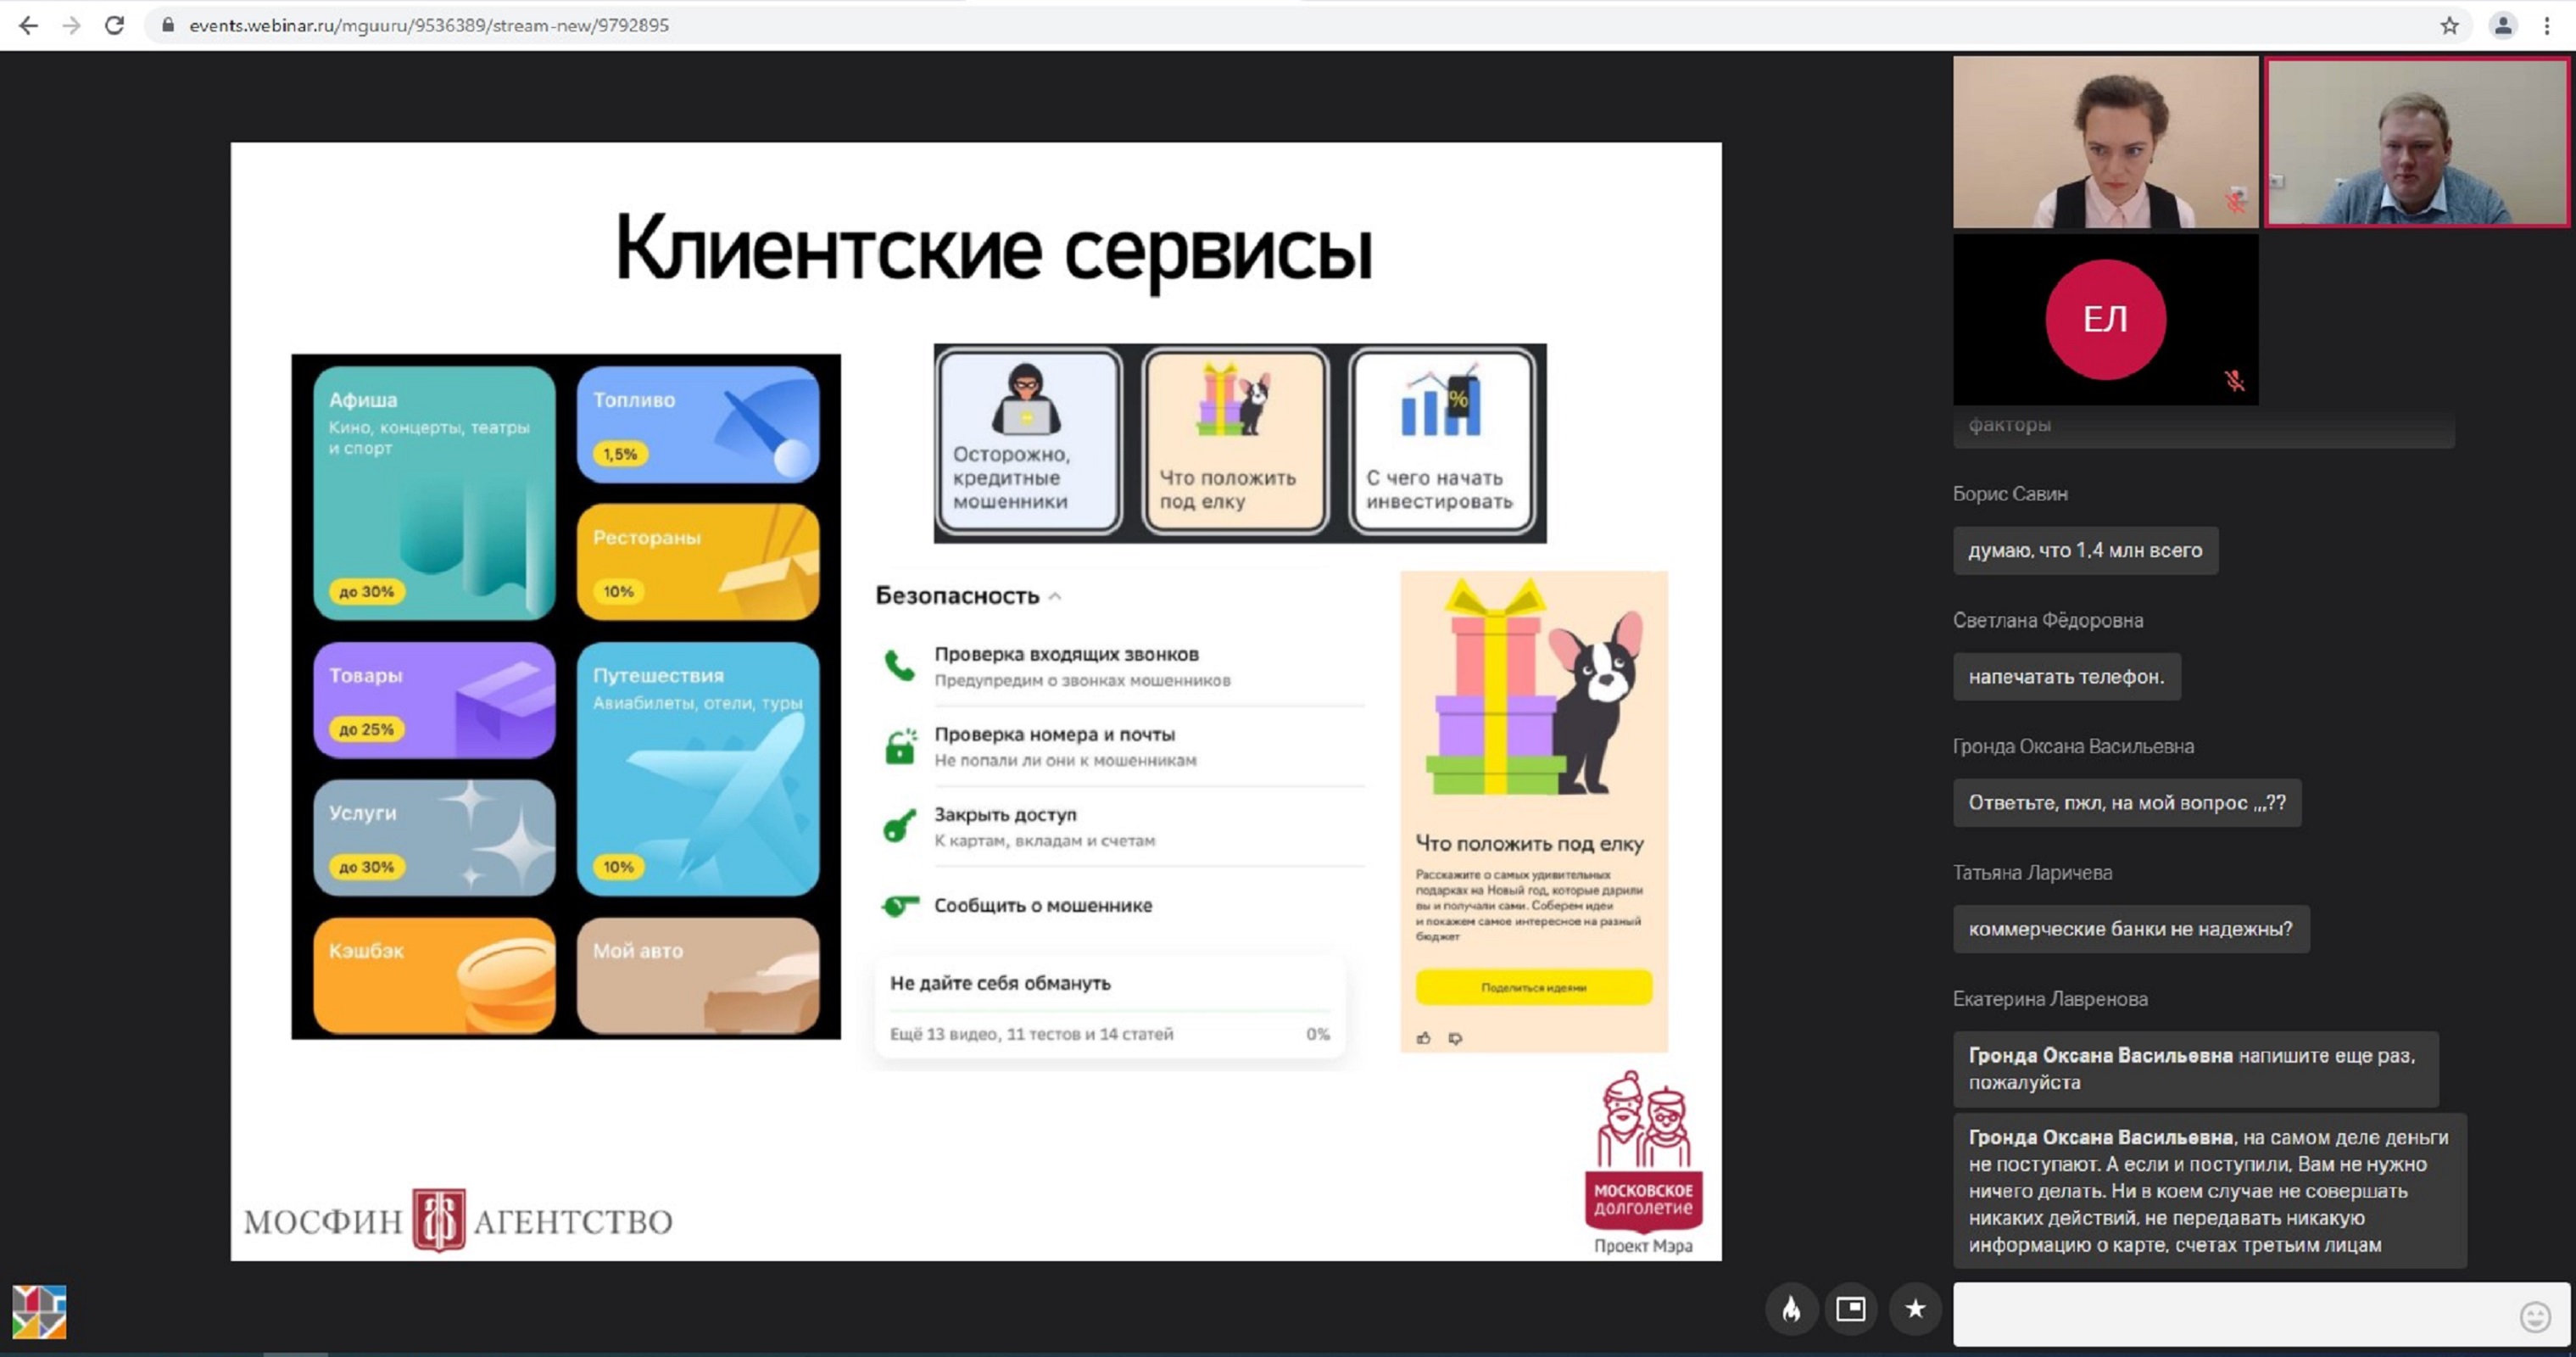Click the browser address bar URL
Image resolution: width=2576 pixels, height=1357 pixels.
pyautogui.click(x=429, y=25)
